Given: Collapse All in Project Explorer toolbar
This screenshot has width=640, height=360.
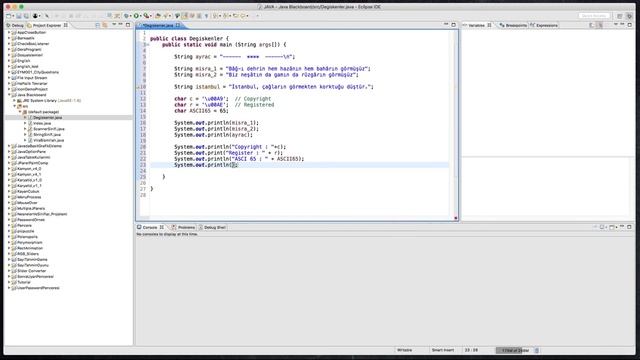Looking at the screenshot, I should click(98, 25).
